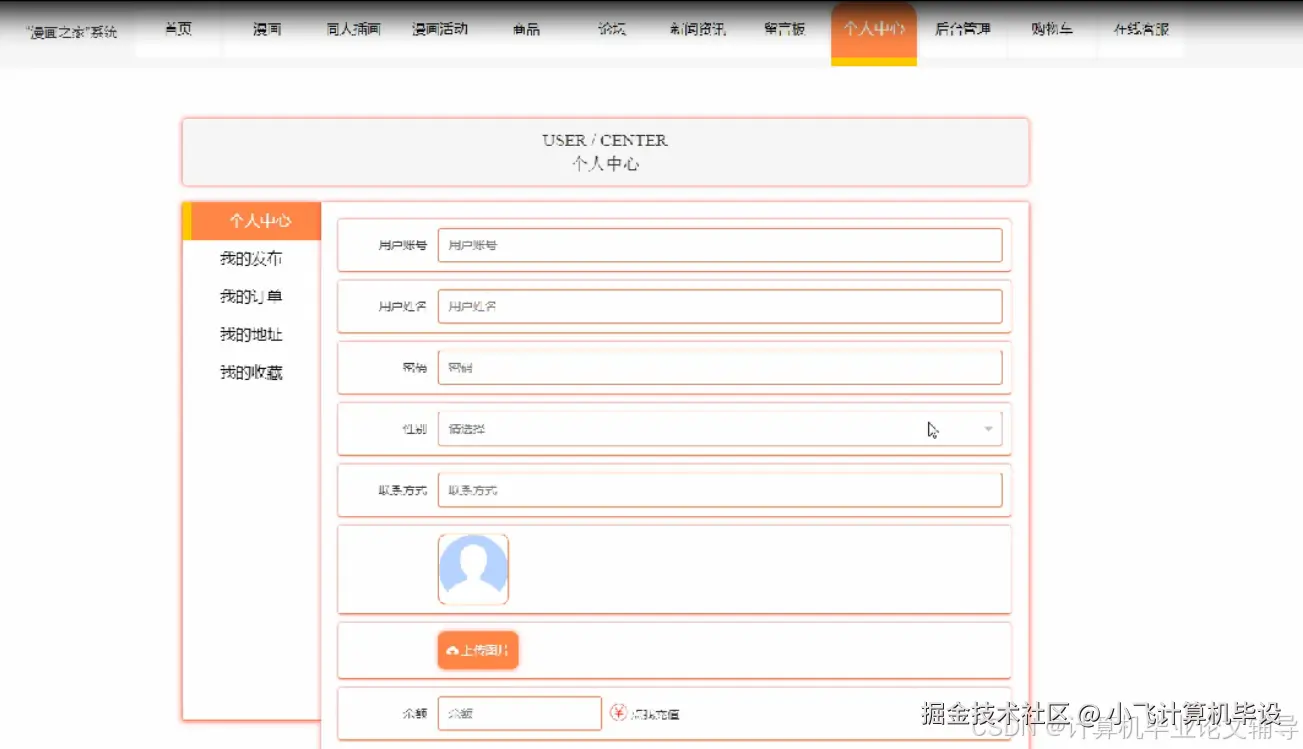Open the 商品 navigation tab
Viewport: 1303px width, 749px height.
point(526,30)
